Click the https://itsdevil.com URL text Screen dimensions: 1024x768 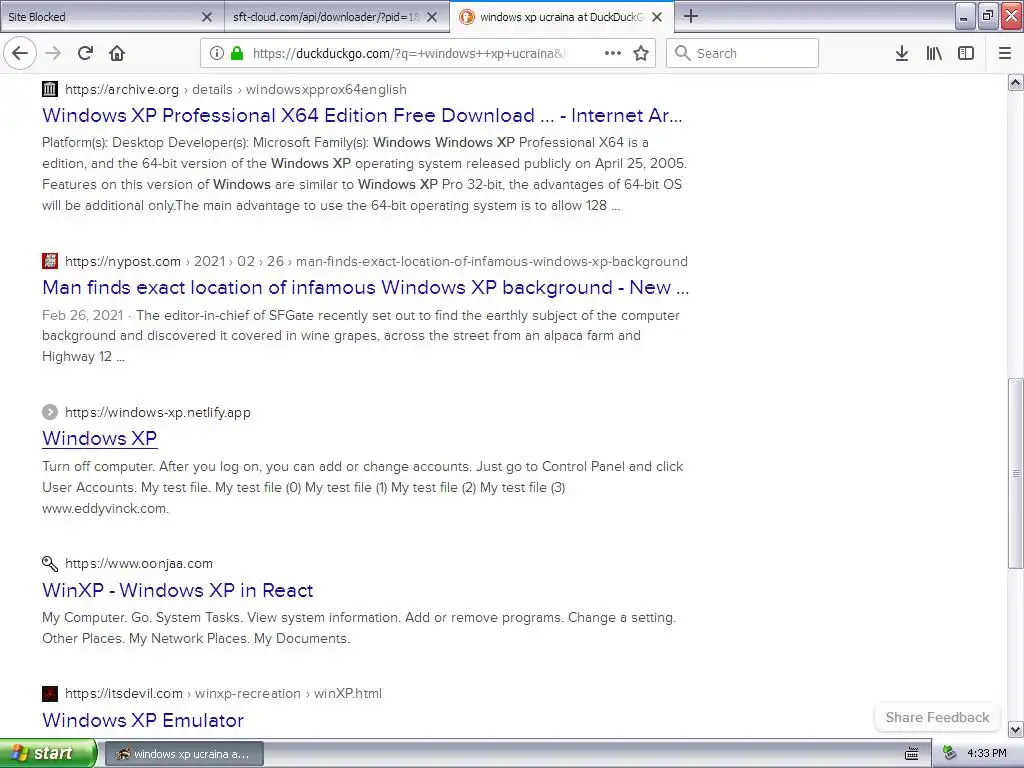pyautogui.click(x=123, y=694)
